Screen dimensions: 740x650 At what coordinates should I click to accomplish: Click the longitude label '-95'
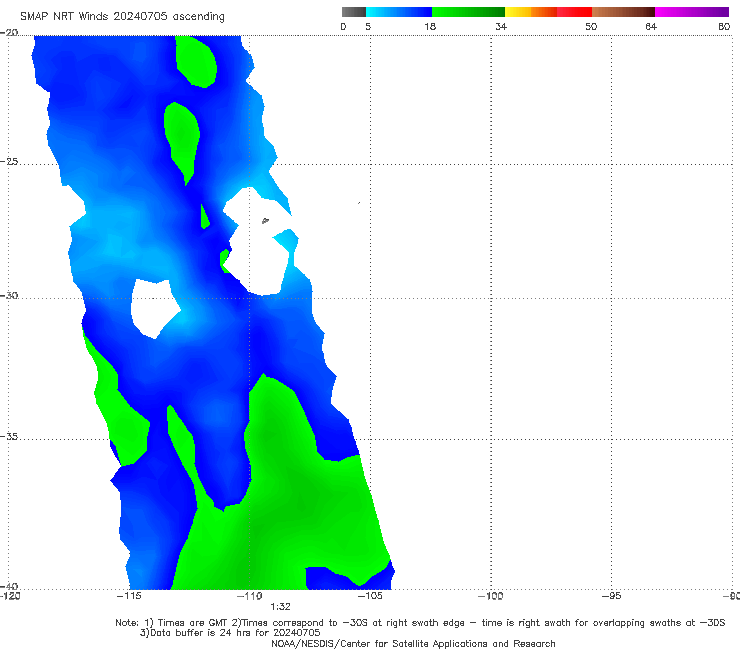pyautogui.click(x=612, y=596)
